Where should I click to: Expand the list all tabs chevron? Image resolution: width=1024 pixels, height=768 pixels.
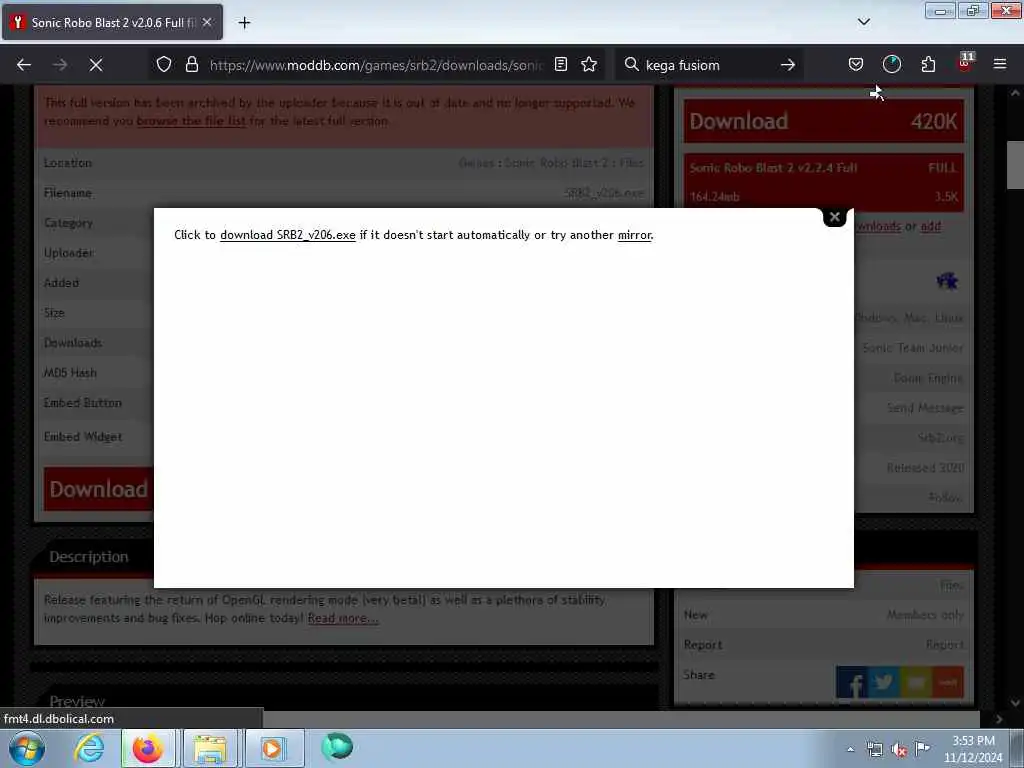click(x=863, y=22)
